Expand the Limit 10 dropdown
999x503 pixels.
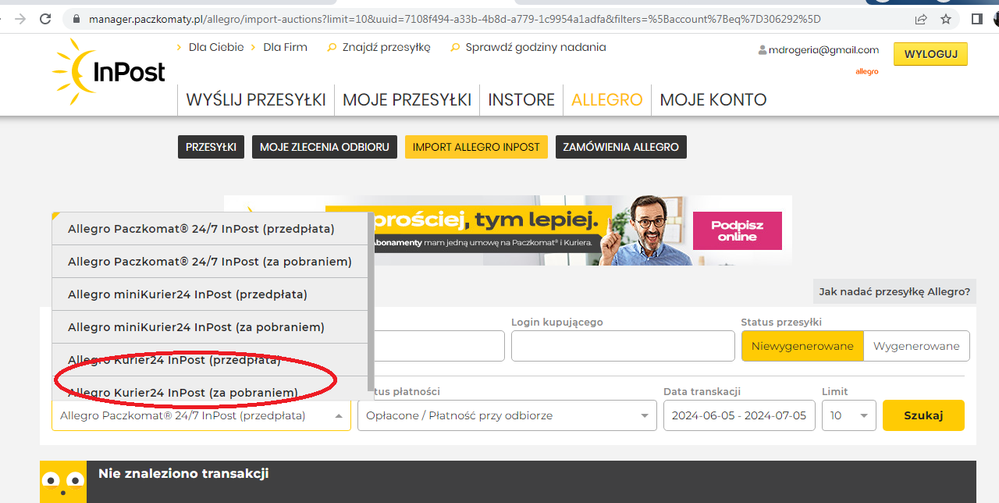click(x=849, y=416)
